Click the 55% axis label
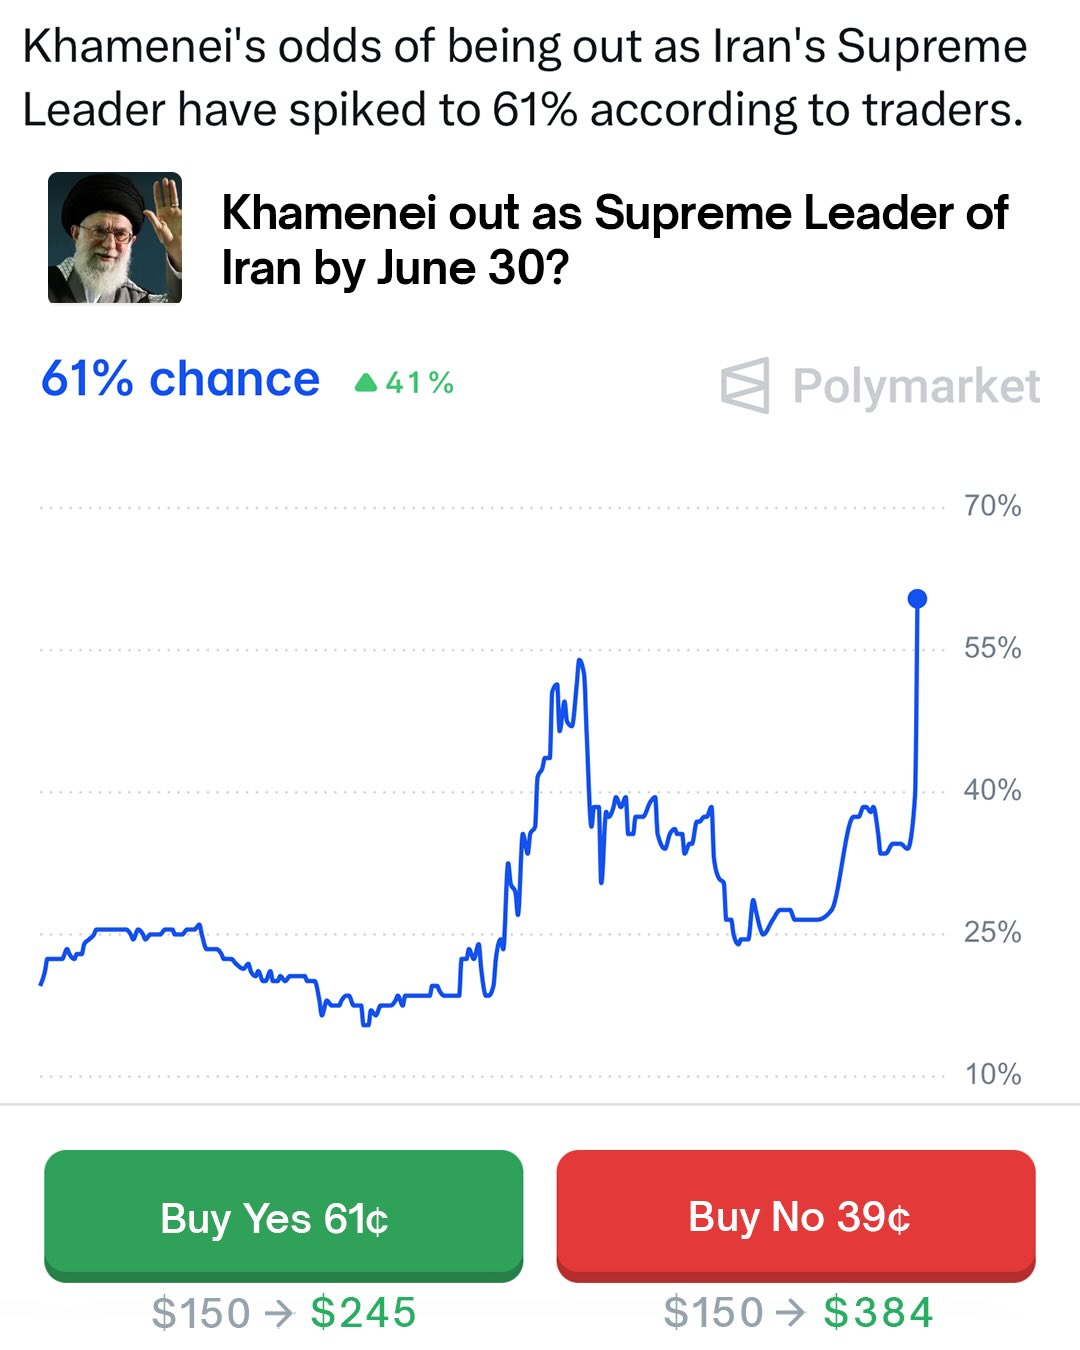 pyautogui.click(x=992, y=648)
